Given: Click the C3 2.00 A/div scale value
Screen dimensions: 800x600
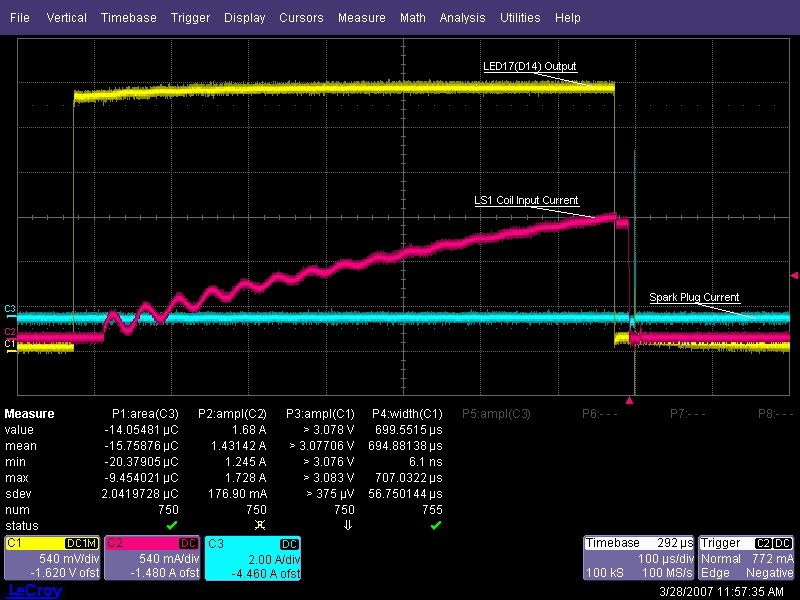Looking at the screenshot, I should [x=274, y=560].
